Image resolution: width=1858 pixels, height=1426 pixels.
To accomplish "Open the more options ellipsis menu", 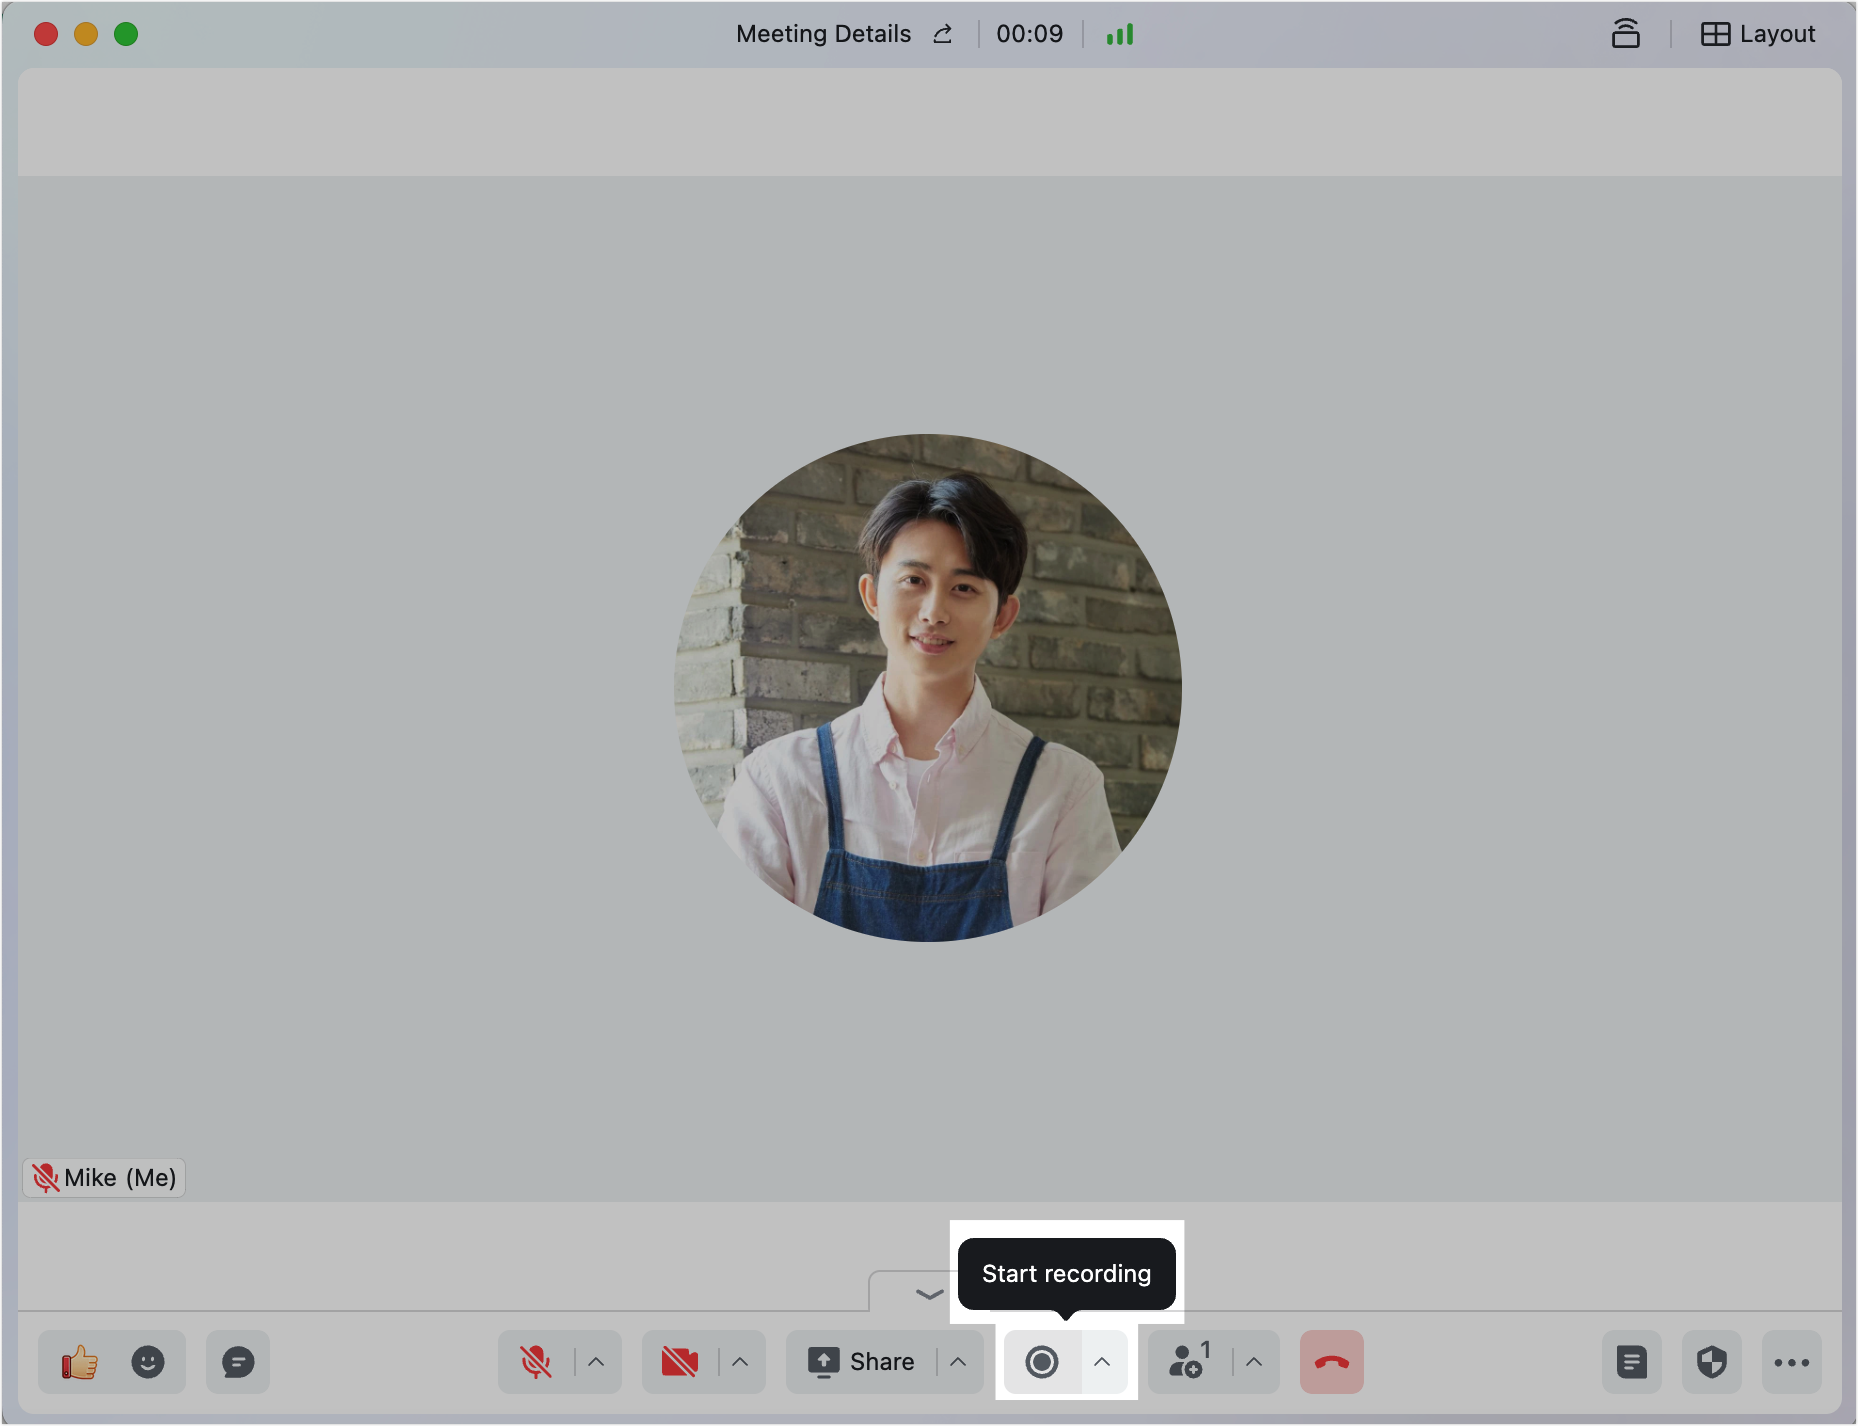I will click(x=1791, y=1362).
